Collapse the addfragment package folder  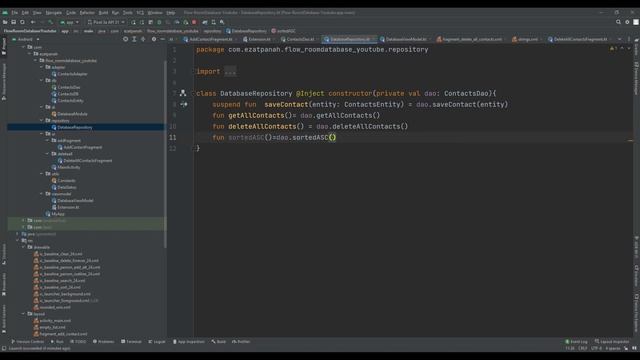click(x=48, y=140)
